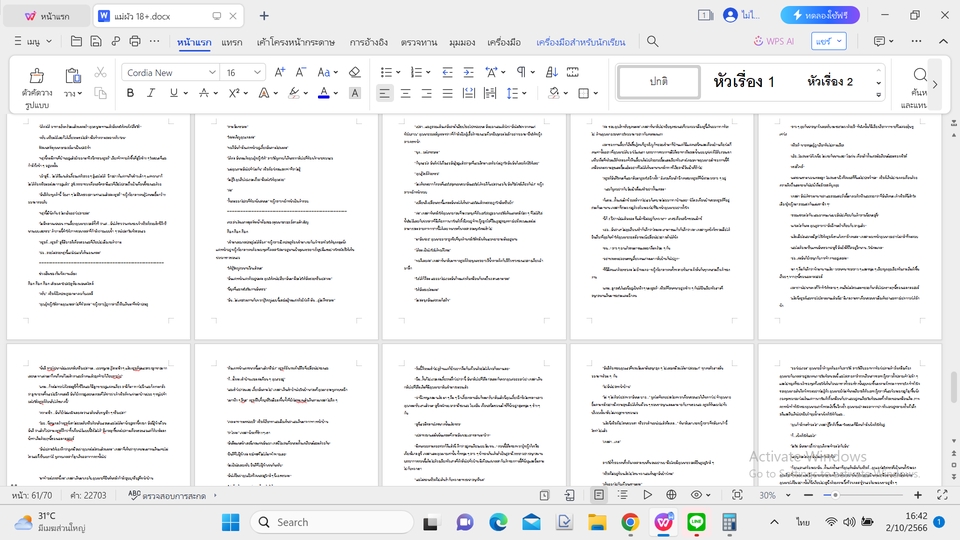This screenshot has width=960, height=540.
Task: Toggle Strikethrough formatting
Action: [x=204, y=93]
